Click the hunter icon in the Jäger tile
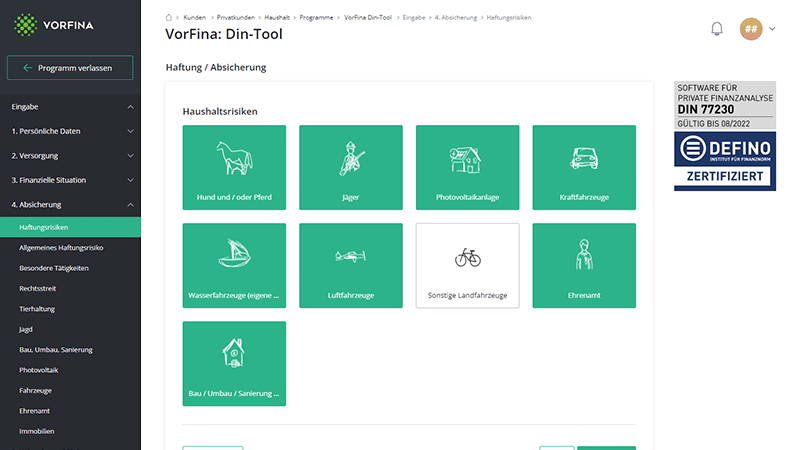800x450 pixels. pos(351,159)
